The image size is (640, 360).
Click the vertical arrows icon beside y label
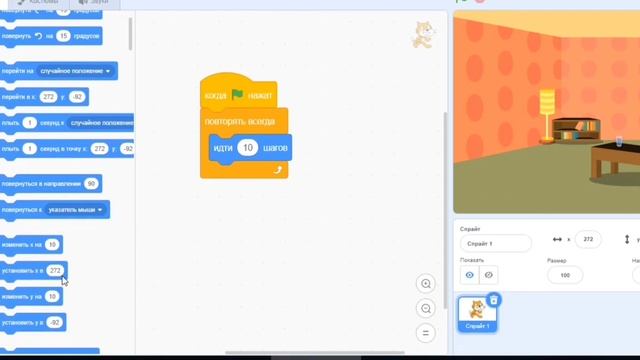coord(627,240)
